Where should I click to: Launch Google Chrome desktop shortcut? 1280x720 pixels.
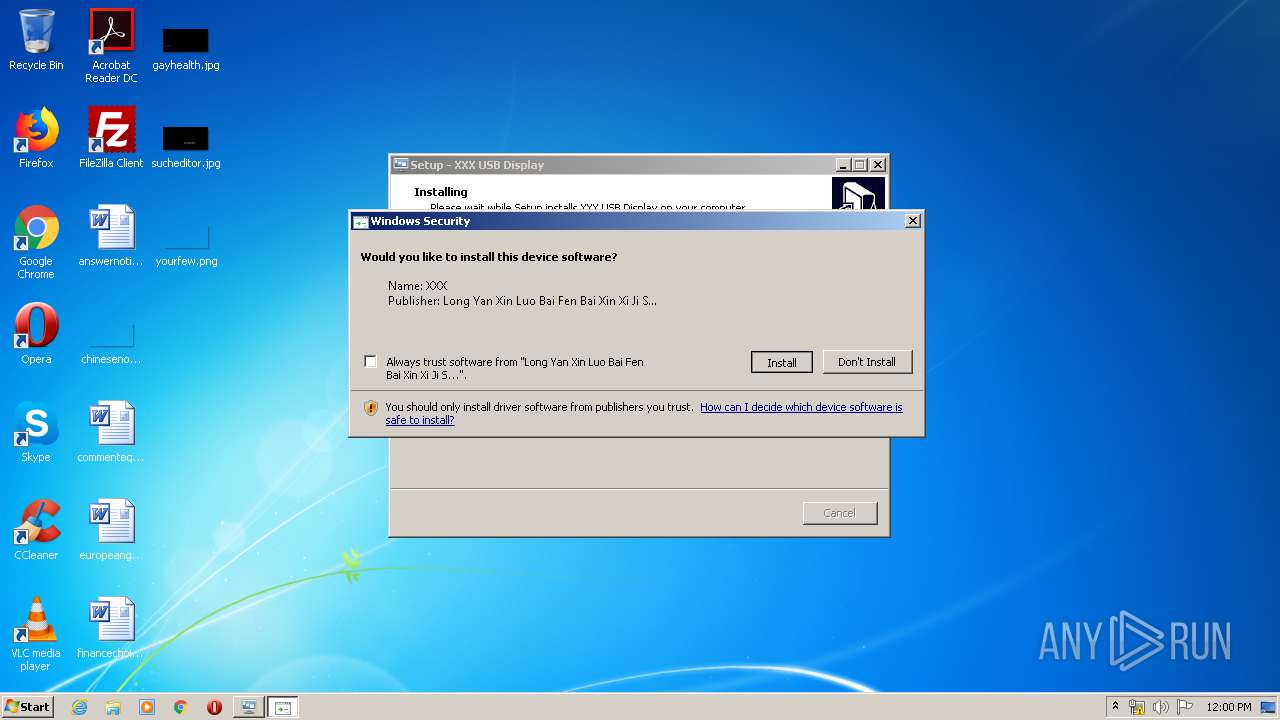[x=36, y=242]
